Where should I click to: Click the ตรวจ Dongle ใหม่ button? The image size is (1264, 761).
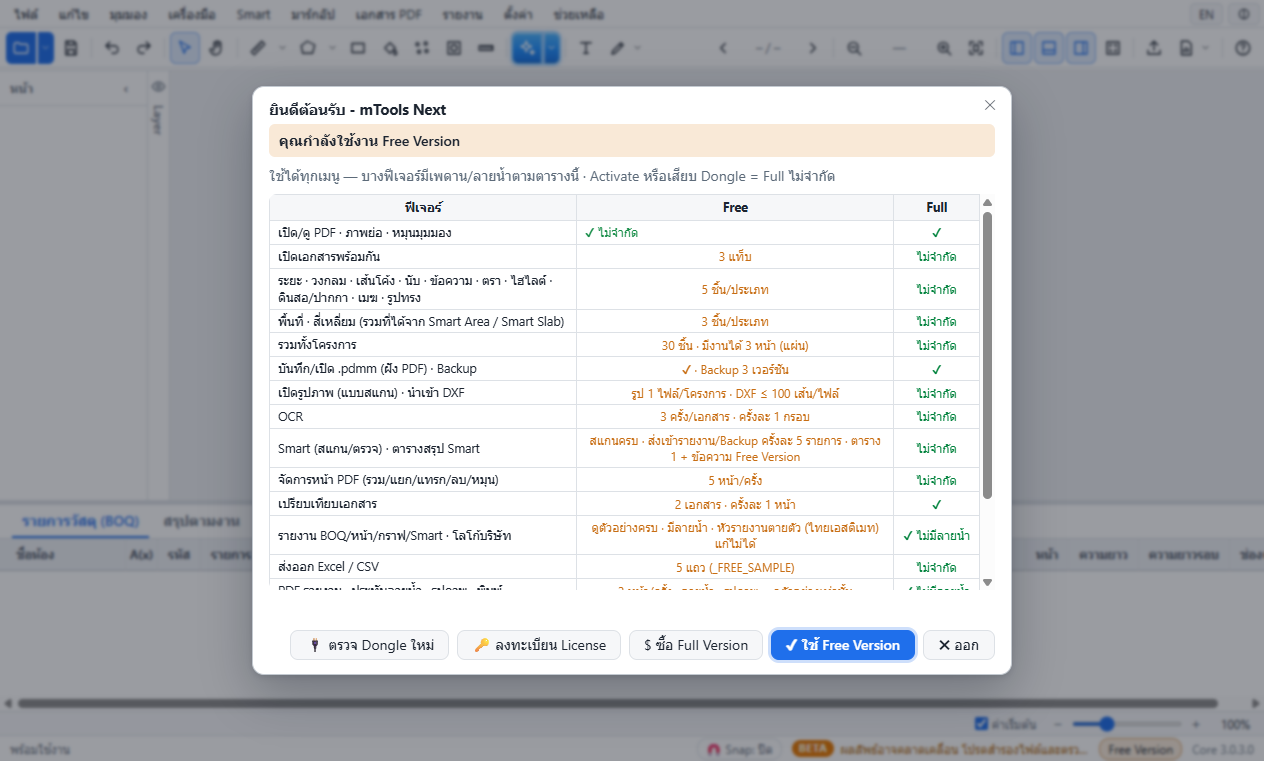coord(369,645)
